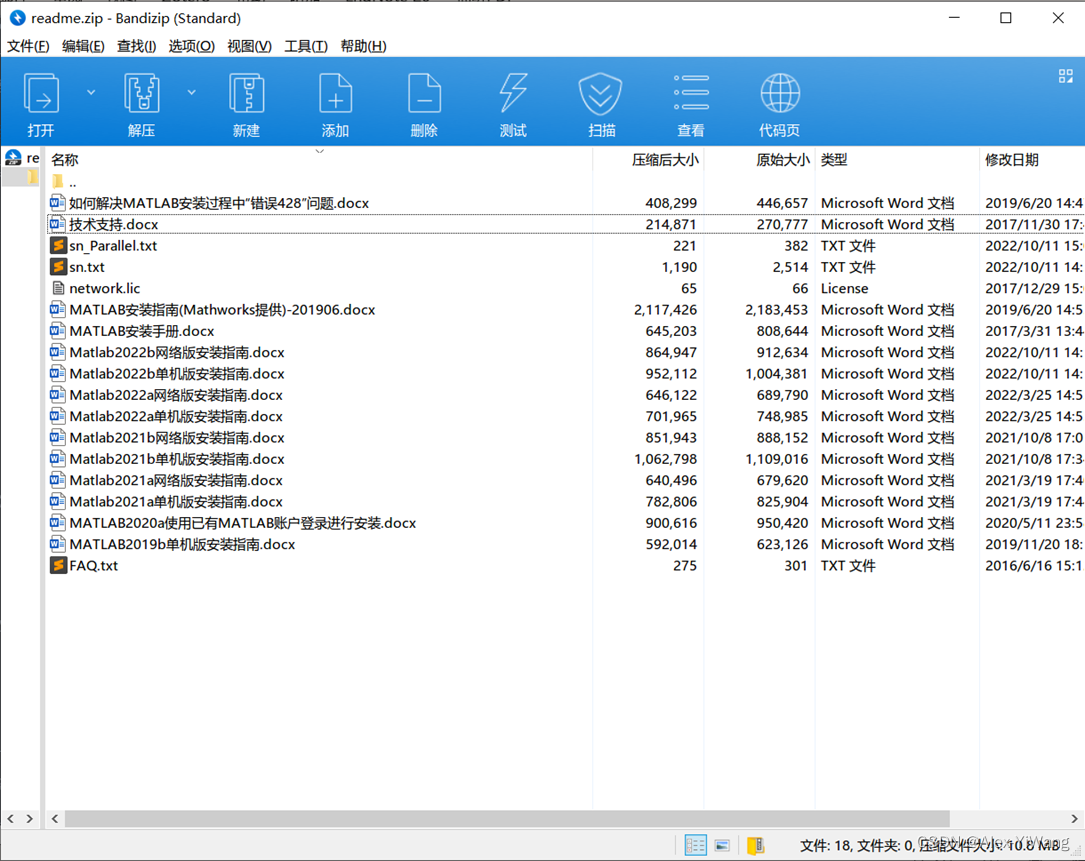The image size is (1085, 861).
Task: Select sn.txt file
Action: tap(86, 267)
